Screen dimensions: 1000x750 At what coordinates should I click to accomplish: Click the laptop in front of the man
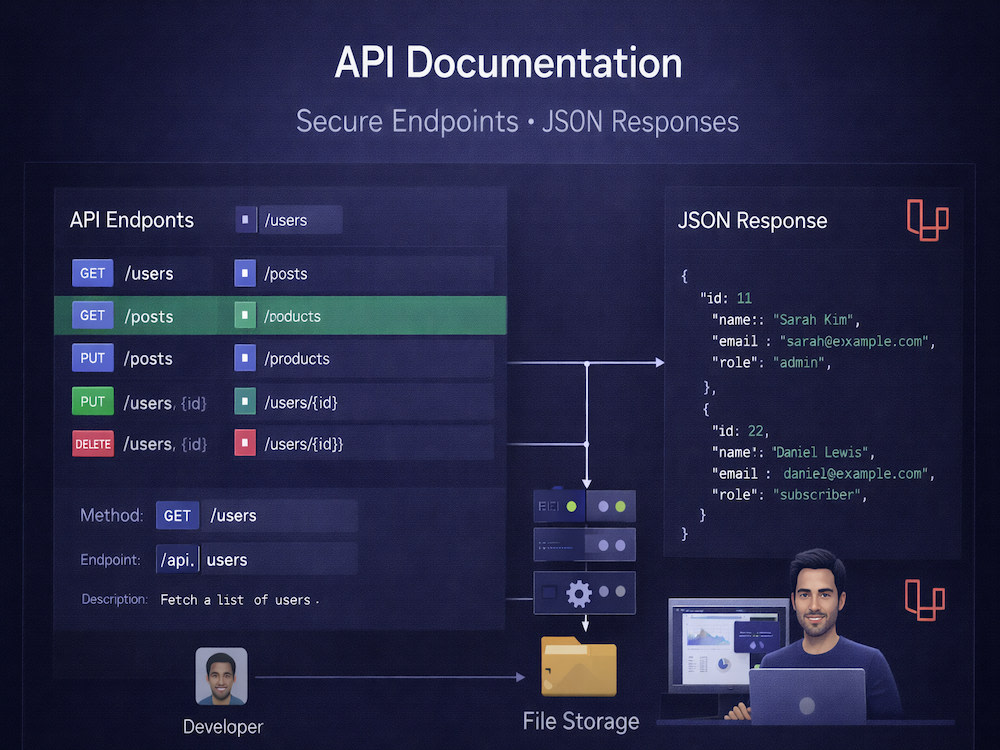[x=807, y=696]
